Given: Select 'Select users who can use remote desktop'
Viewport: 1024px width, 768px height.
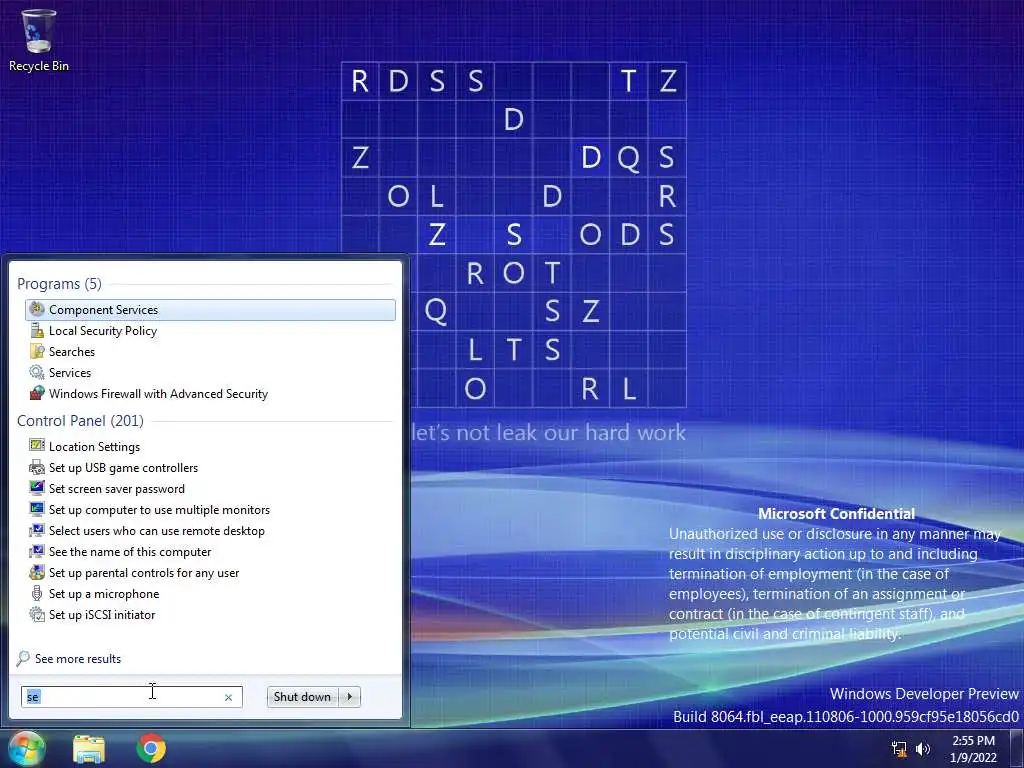Looking at the screenshot, I should coord(210,530).
